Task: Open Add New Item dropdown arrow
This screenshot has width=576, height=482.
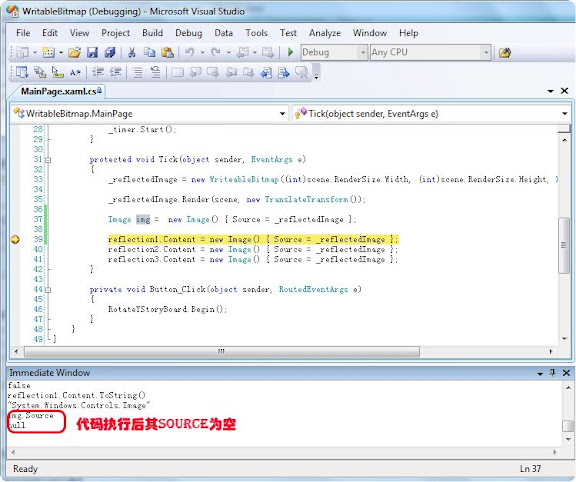Action: 61,53
